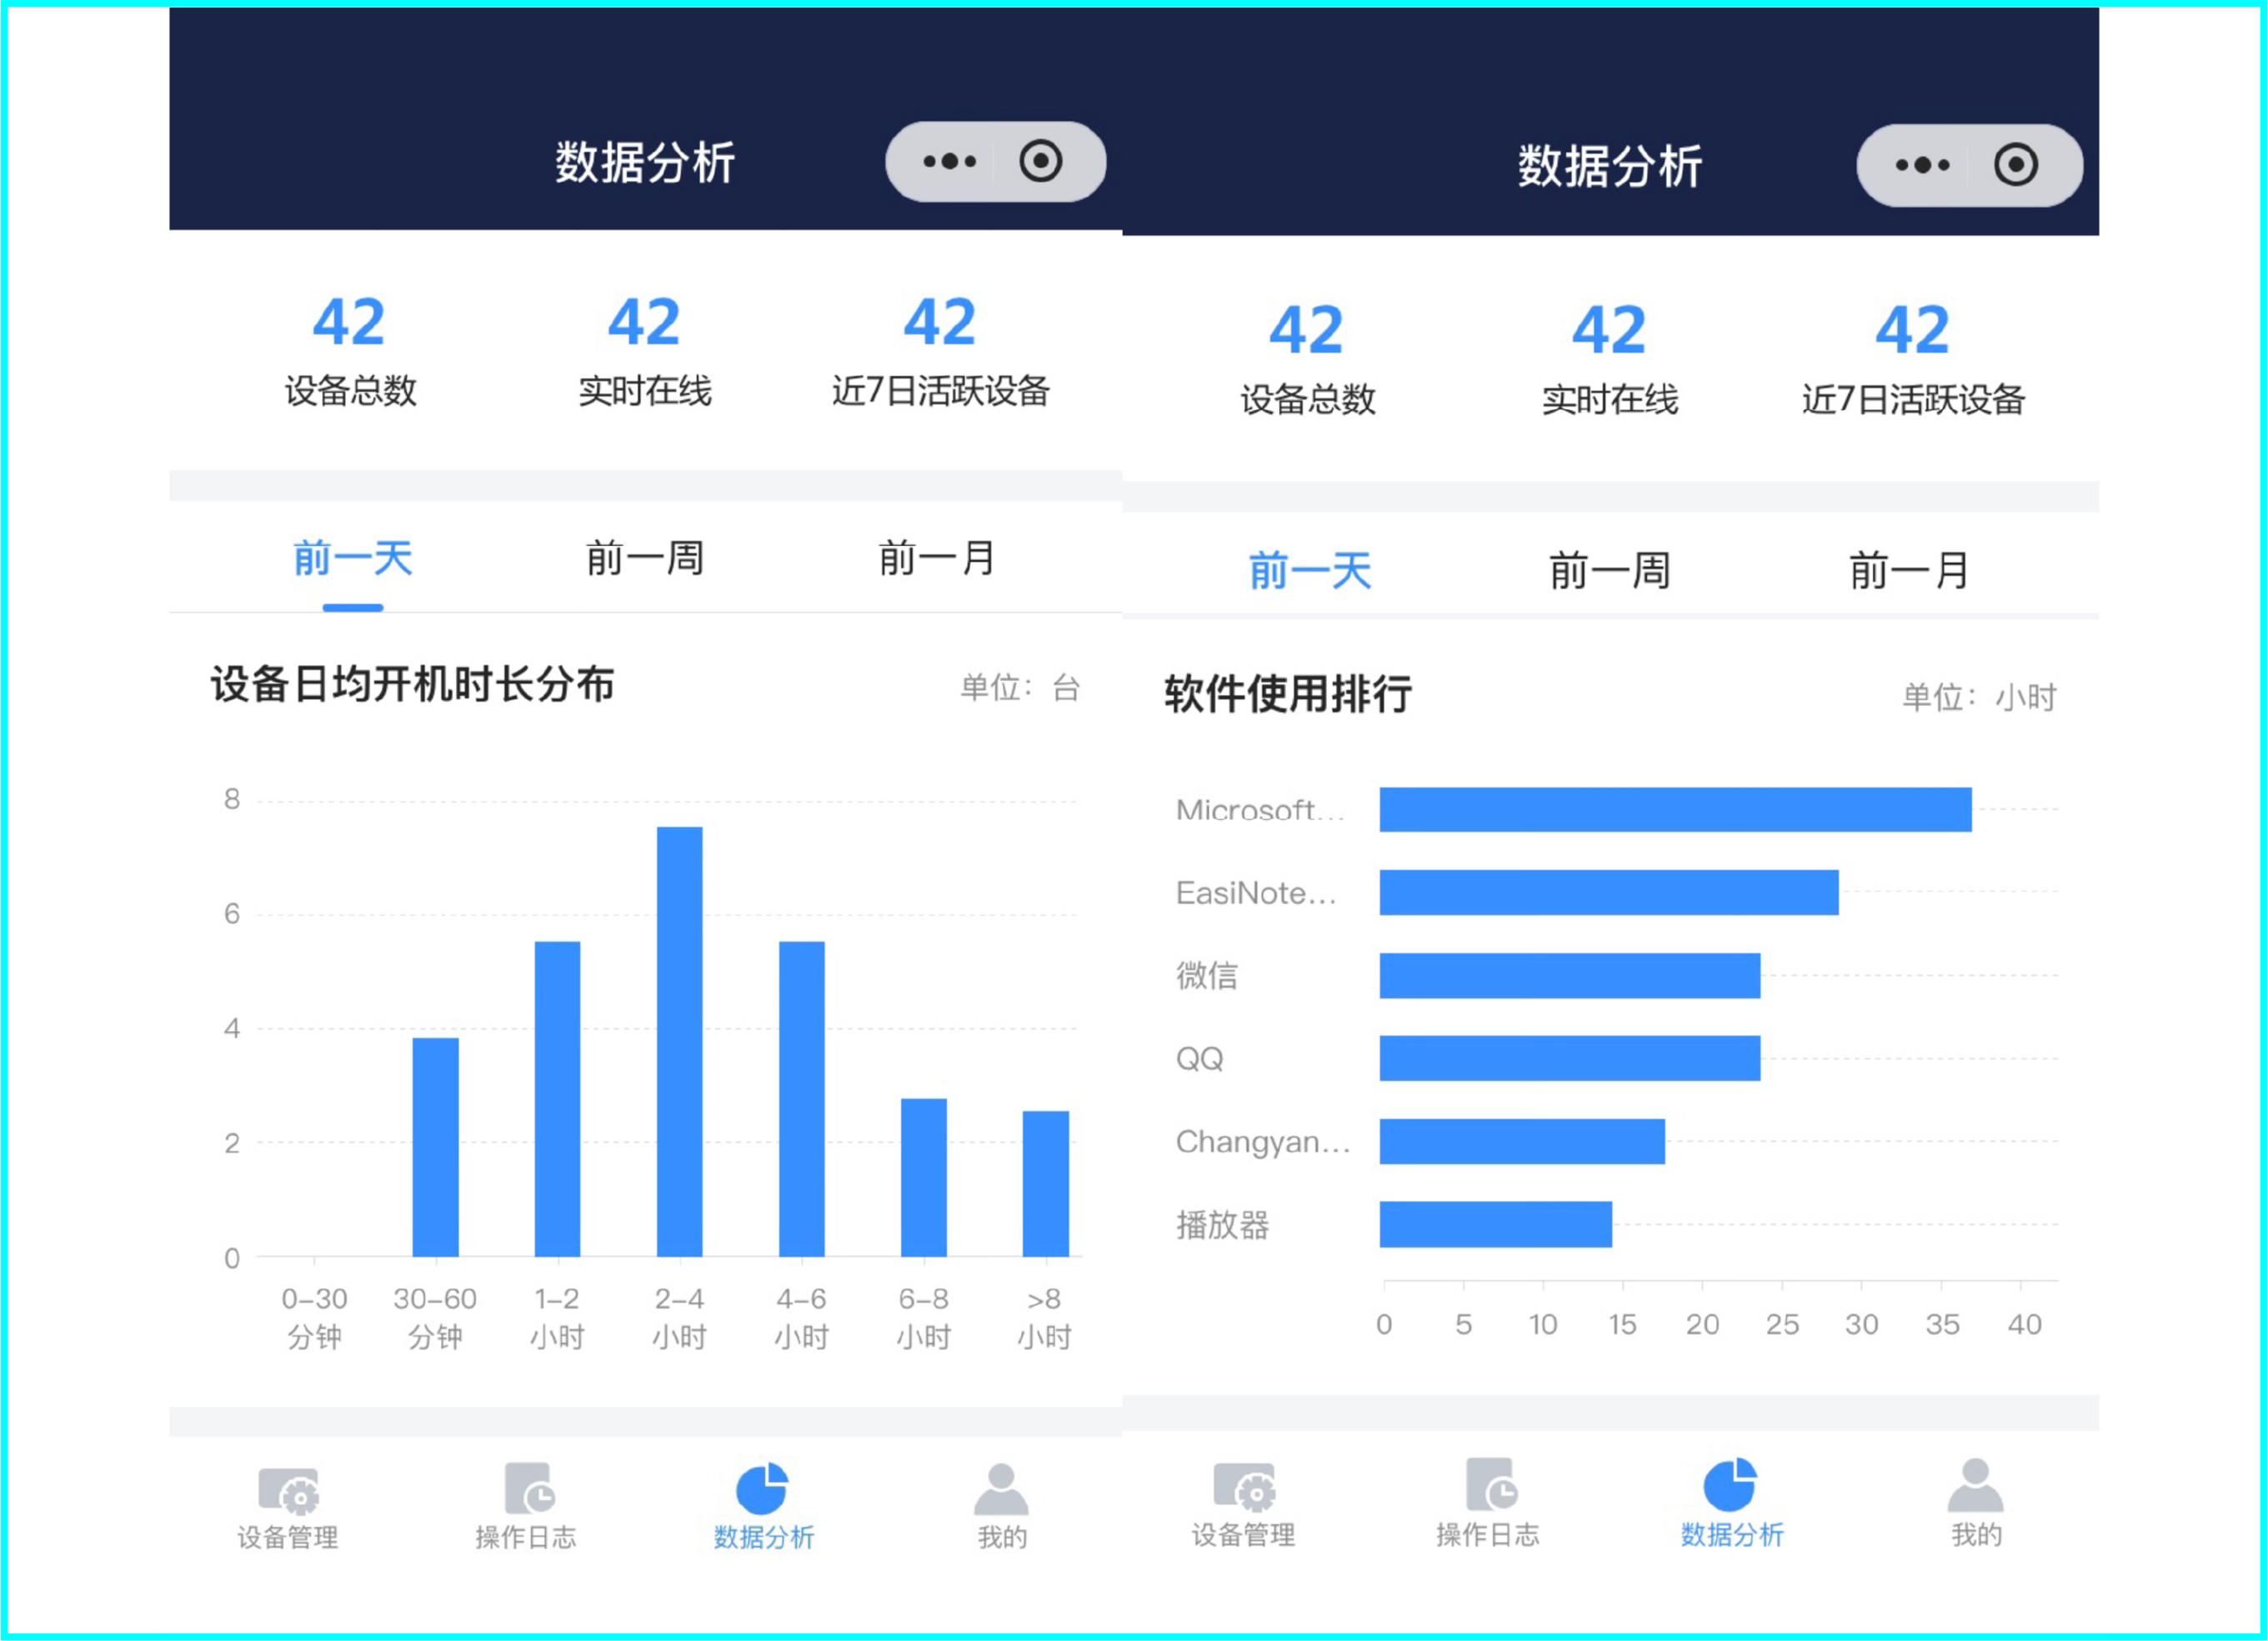Click the 微信 row label
Image resolution: width=2268 pixels, height=1641 pixels.
coord(1207,975)
